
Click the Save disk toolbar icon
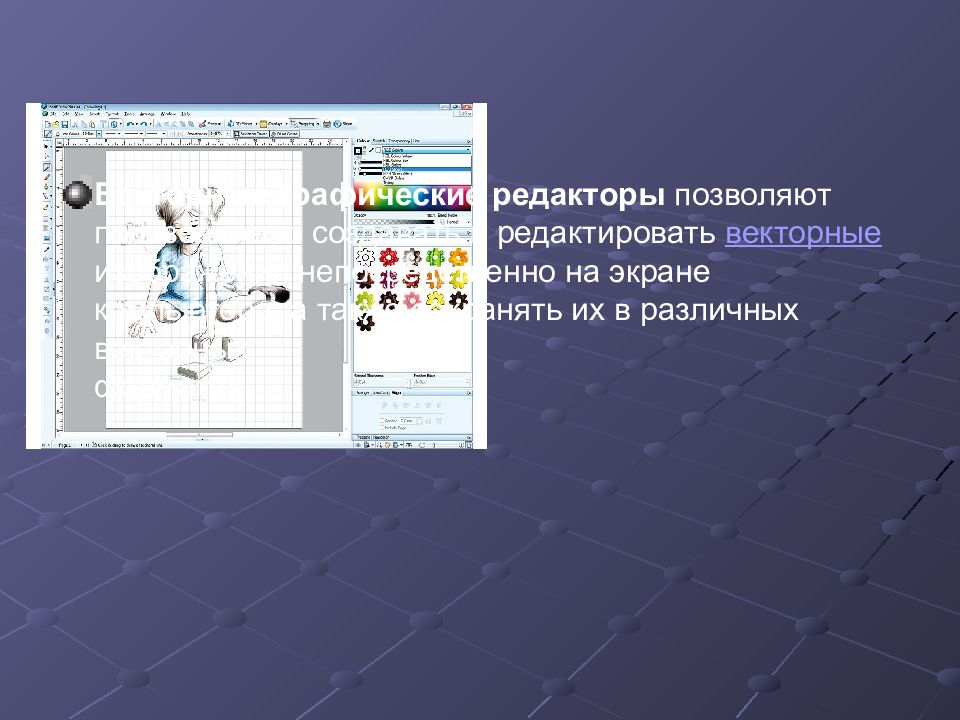pos(65,124)
